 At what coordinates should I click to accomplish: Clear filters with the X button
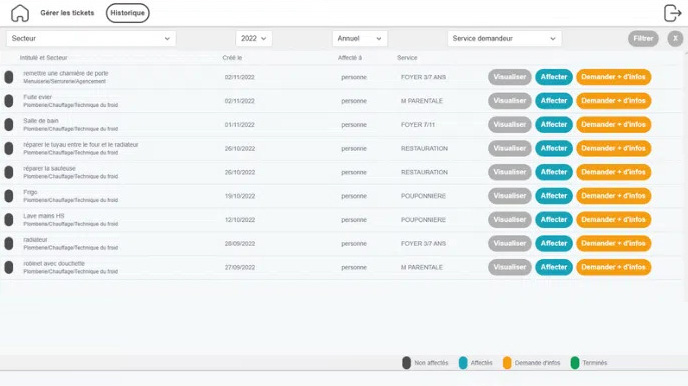675,39
